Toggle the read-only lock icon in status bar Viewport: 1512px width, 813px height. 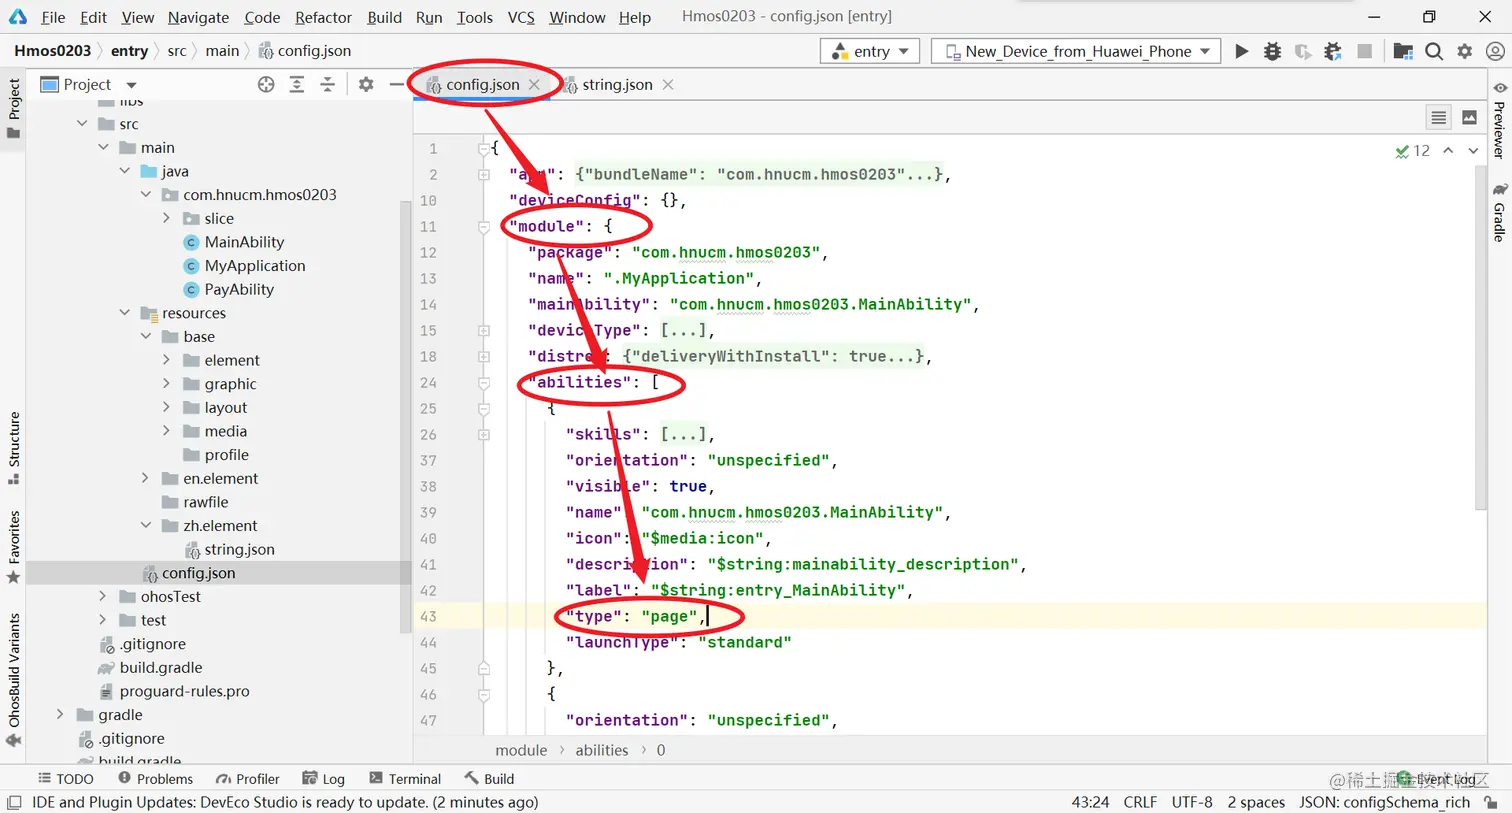coord(1491,803)
